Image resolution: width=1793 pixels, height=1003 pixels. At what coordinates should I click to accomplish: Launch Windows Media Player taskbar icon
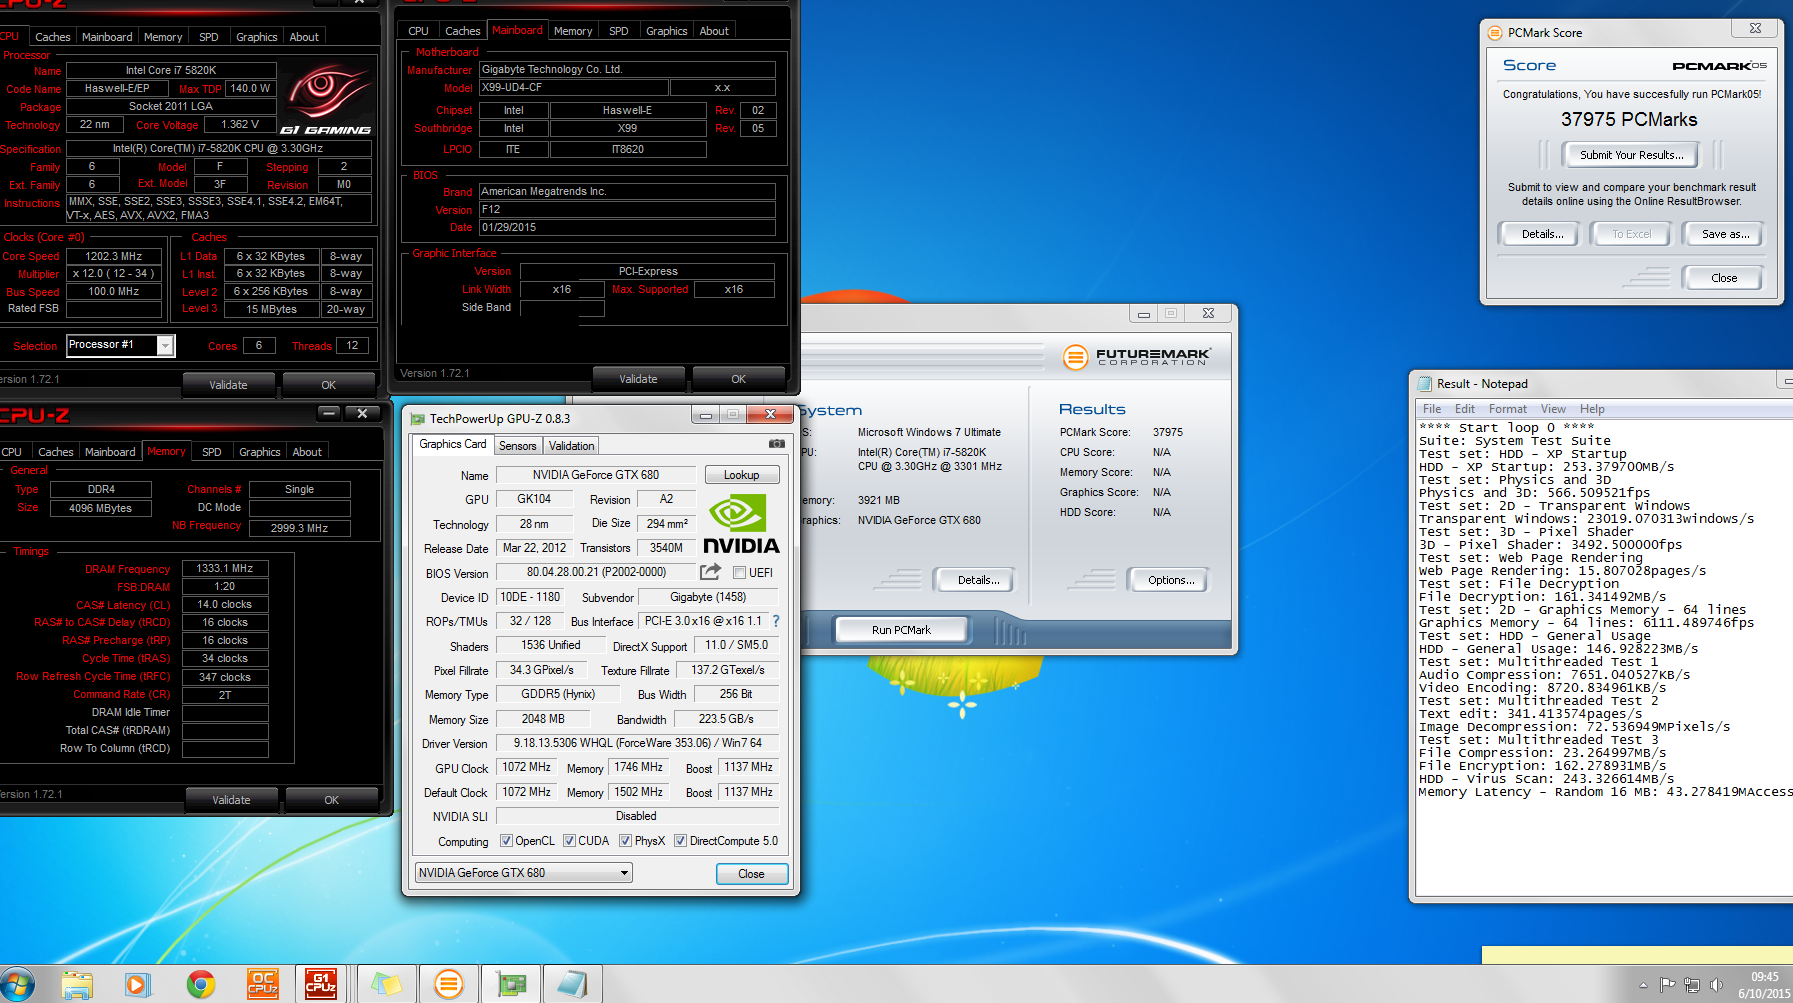click(137, 985)
